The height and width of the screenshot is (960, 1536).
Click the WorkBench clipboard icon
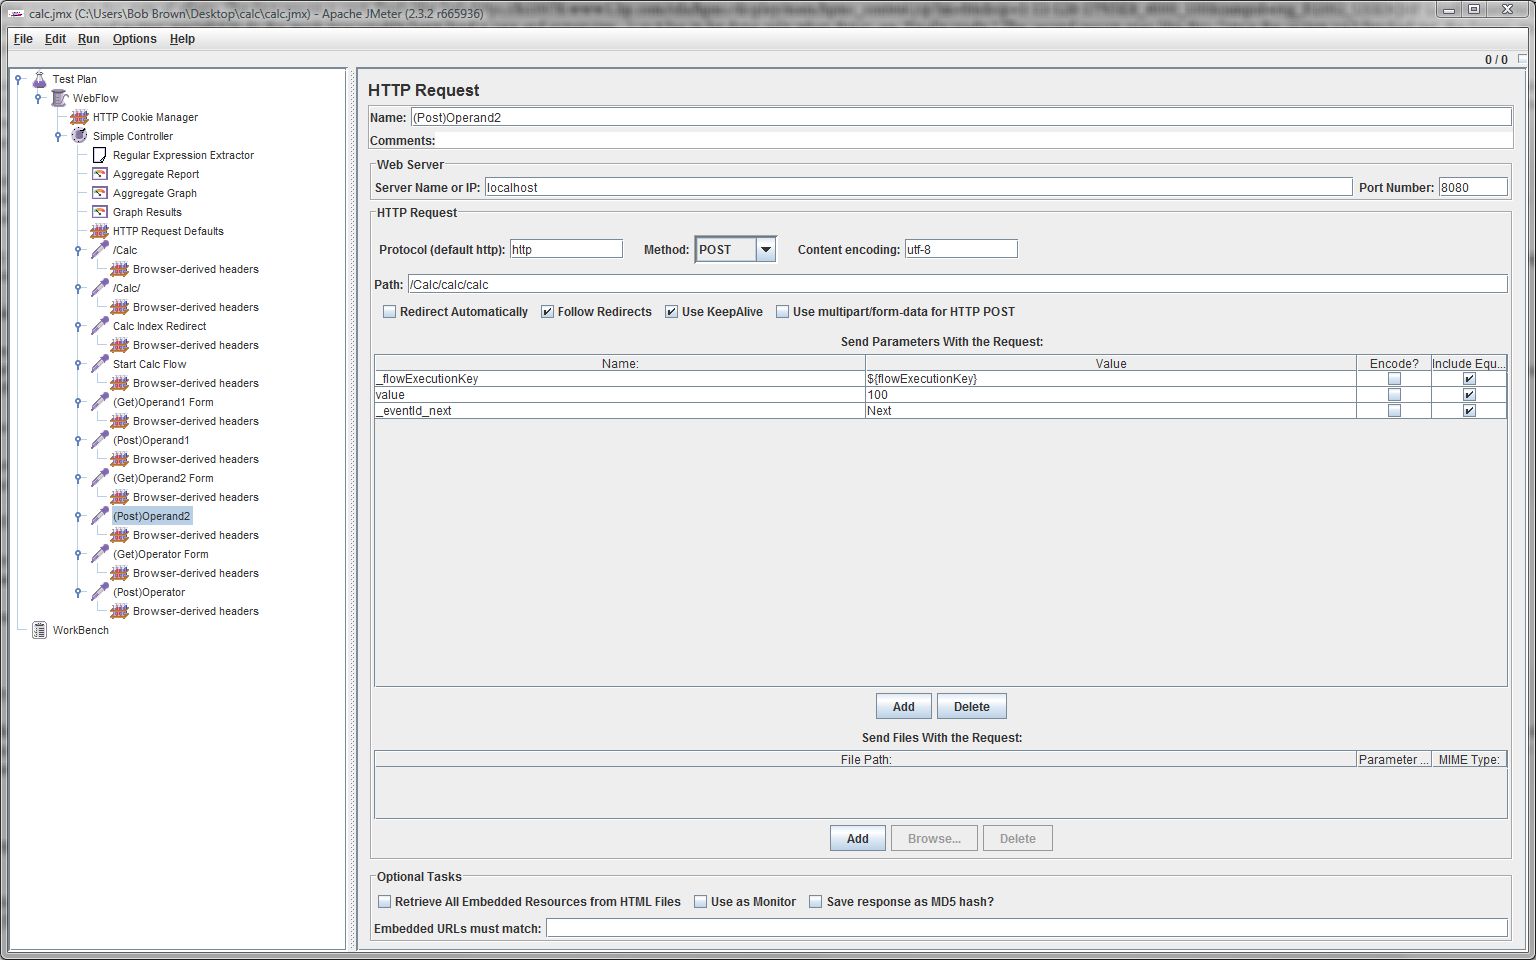39,630
